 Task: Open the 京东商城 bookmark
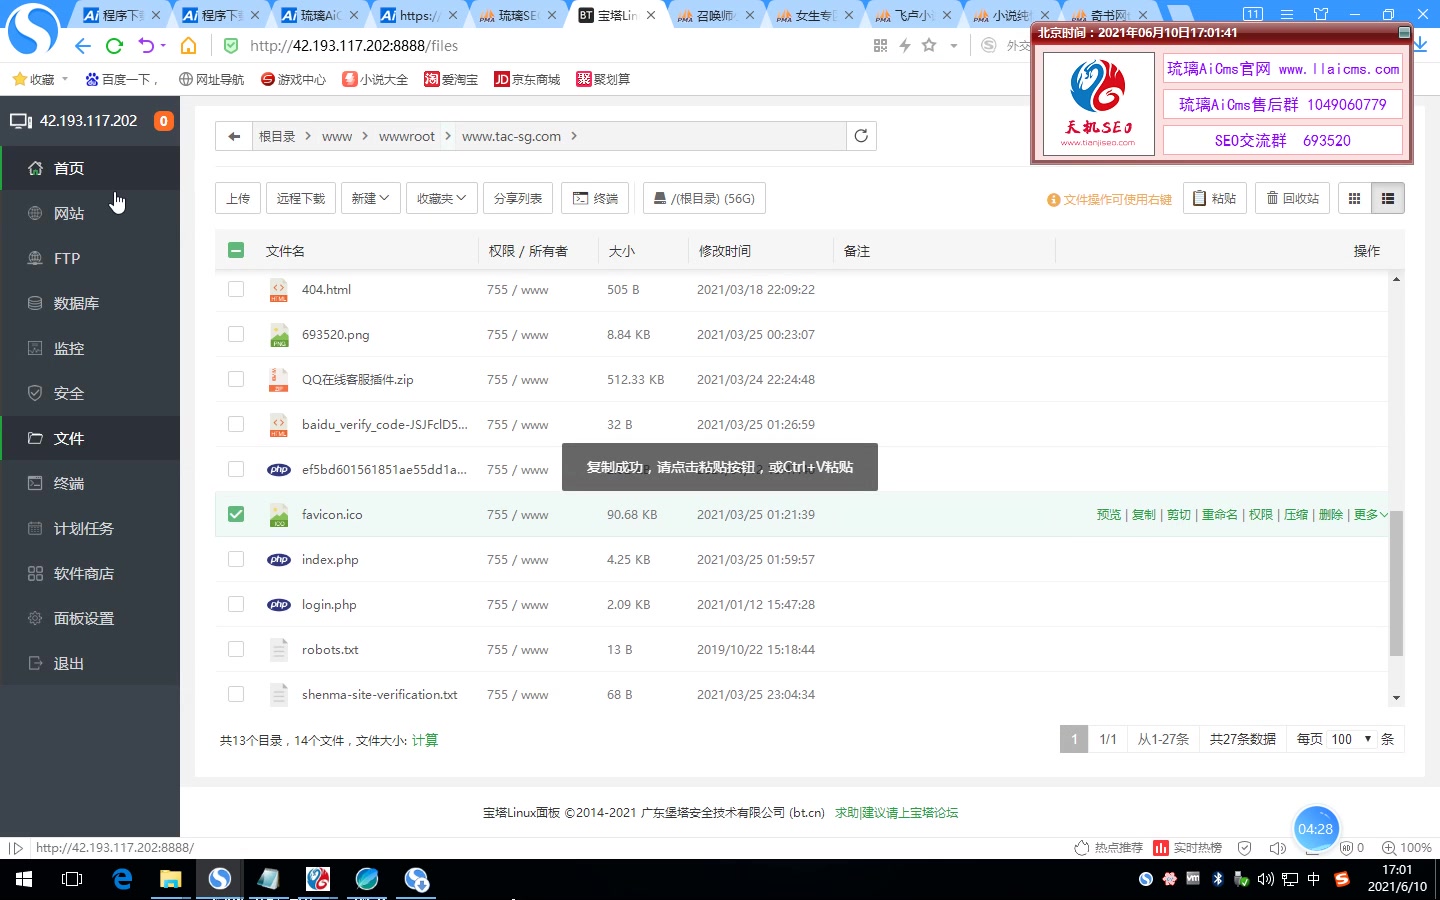coord(527,79)
